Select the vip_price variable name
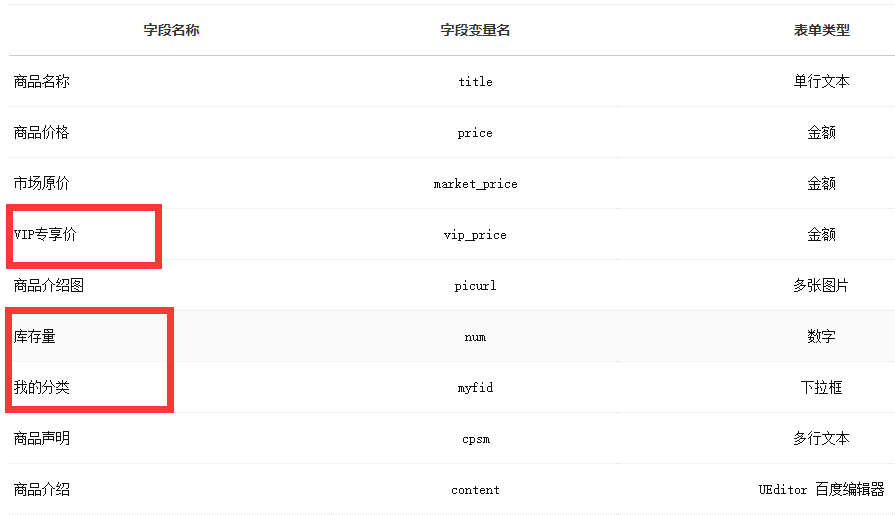 475,235
